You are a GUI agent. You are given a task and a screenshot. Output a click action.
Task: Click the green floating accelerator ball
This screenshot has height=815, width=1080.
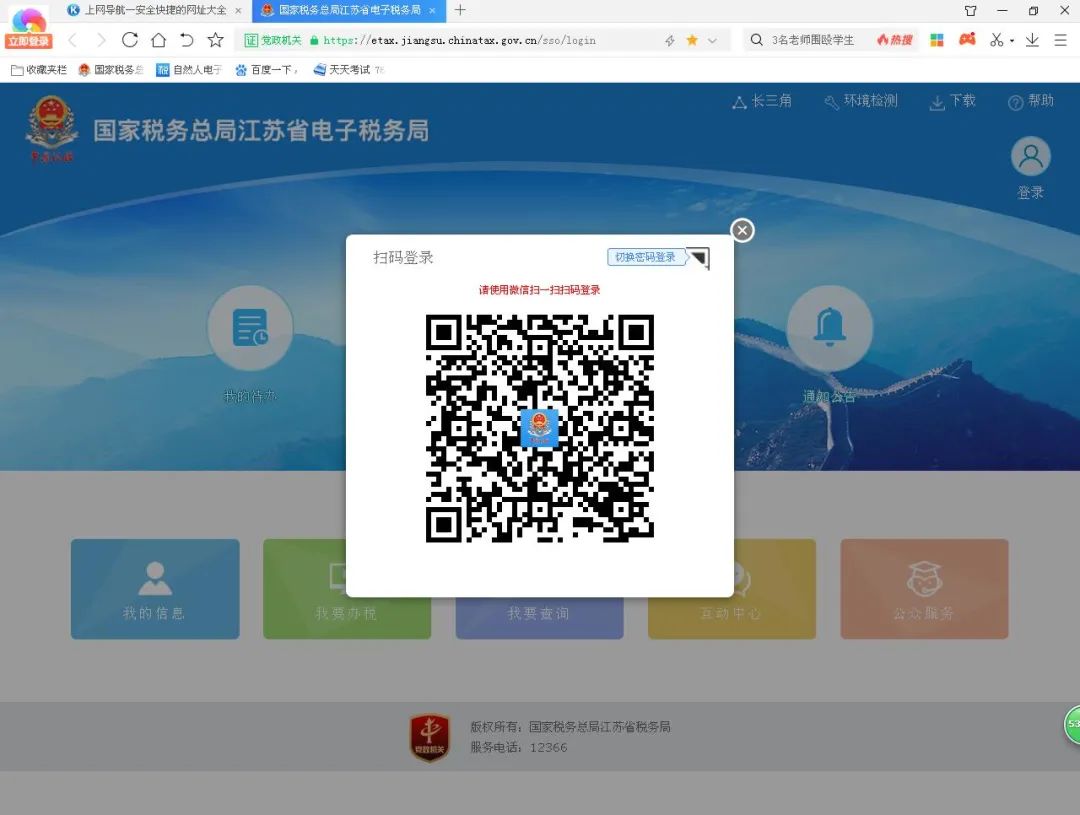(x=1072, y=725)
